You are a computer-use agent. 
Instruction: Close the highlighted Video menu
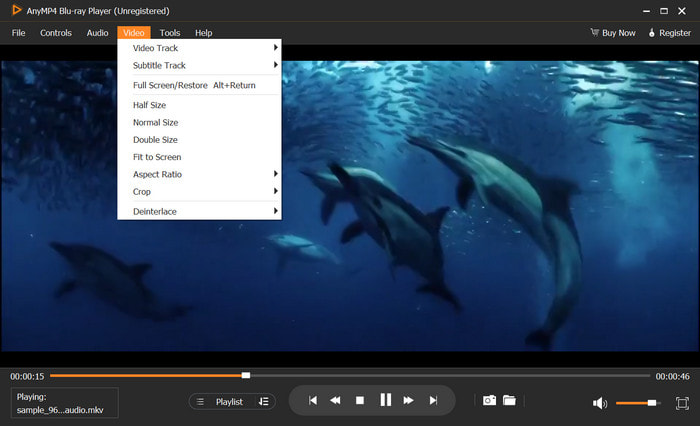(x=133, y=33)
